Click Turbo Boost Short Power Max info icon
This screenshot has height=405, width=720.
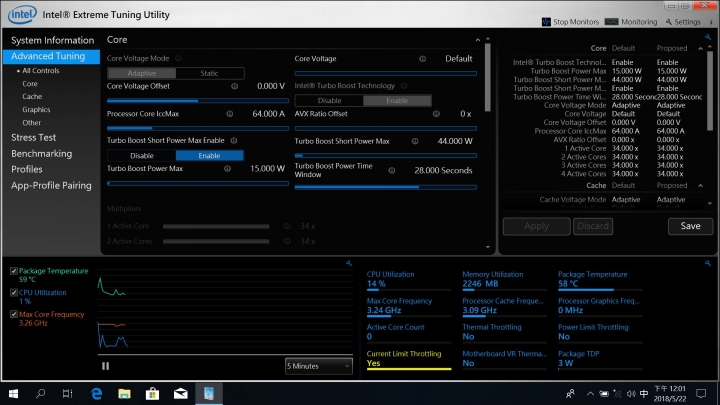pyautogui.click(x=415, y=141)
